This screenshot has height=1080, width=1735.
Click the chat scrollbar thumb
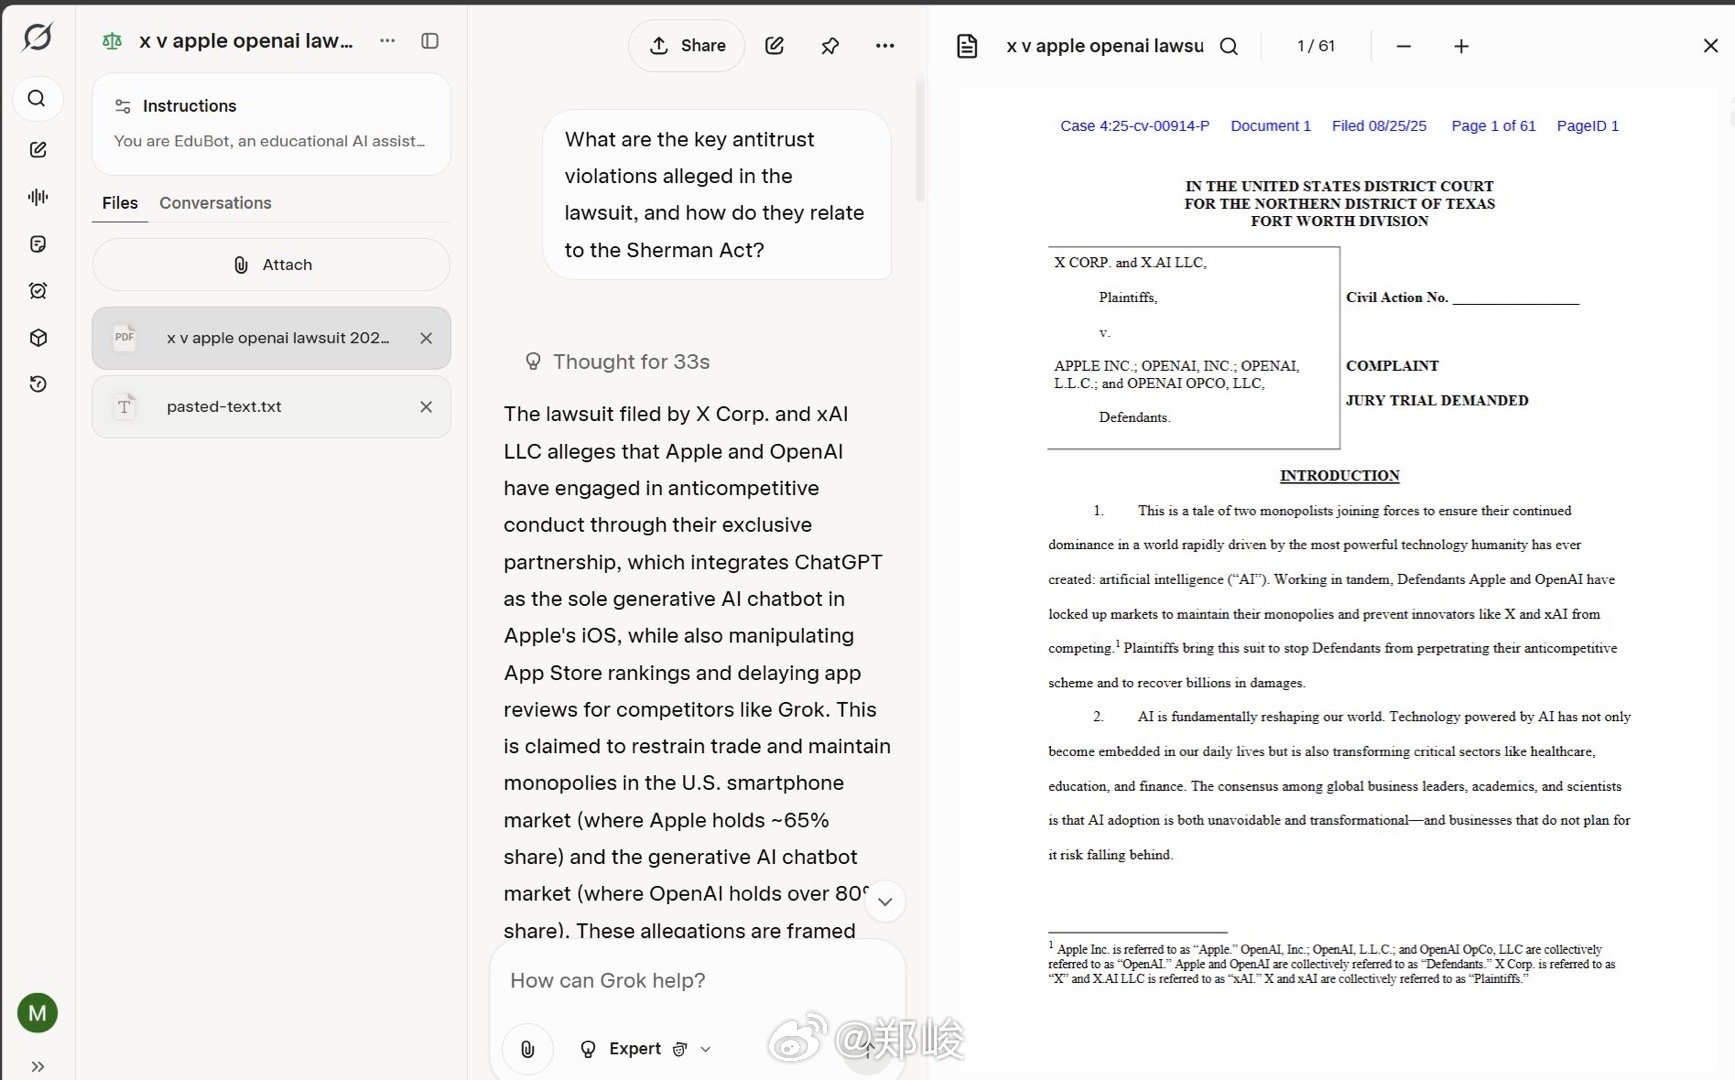pos(920,140)
